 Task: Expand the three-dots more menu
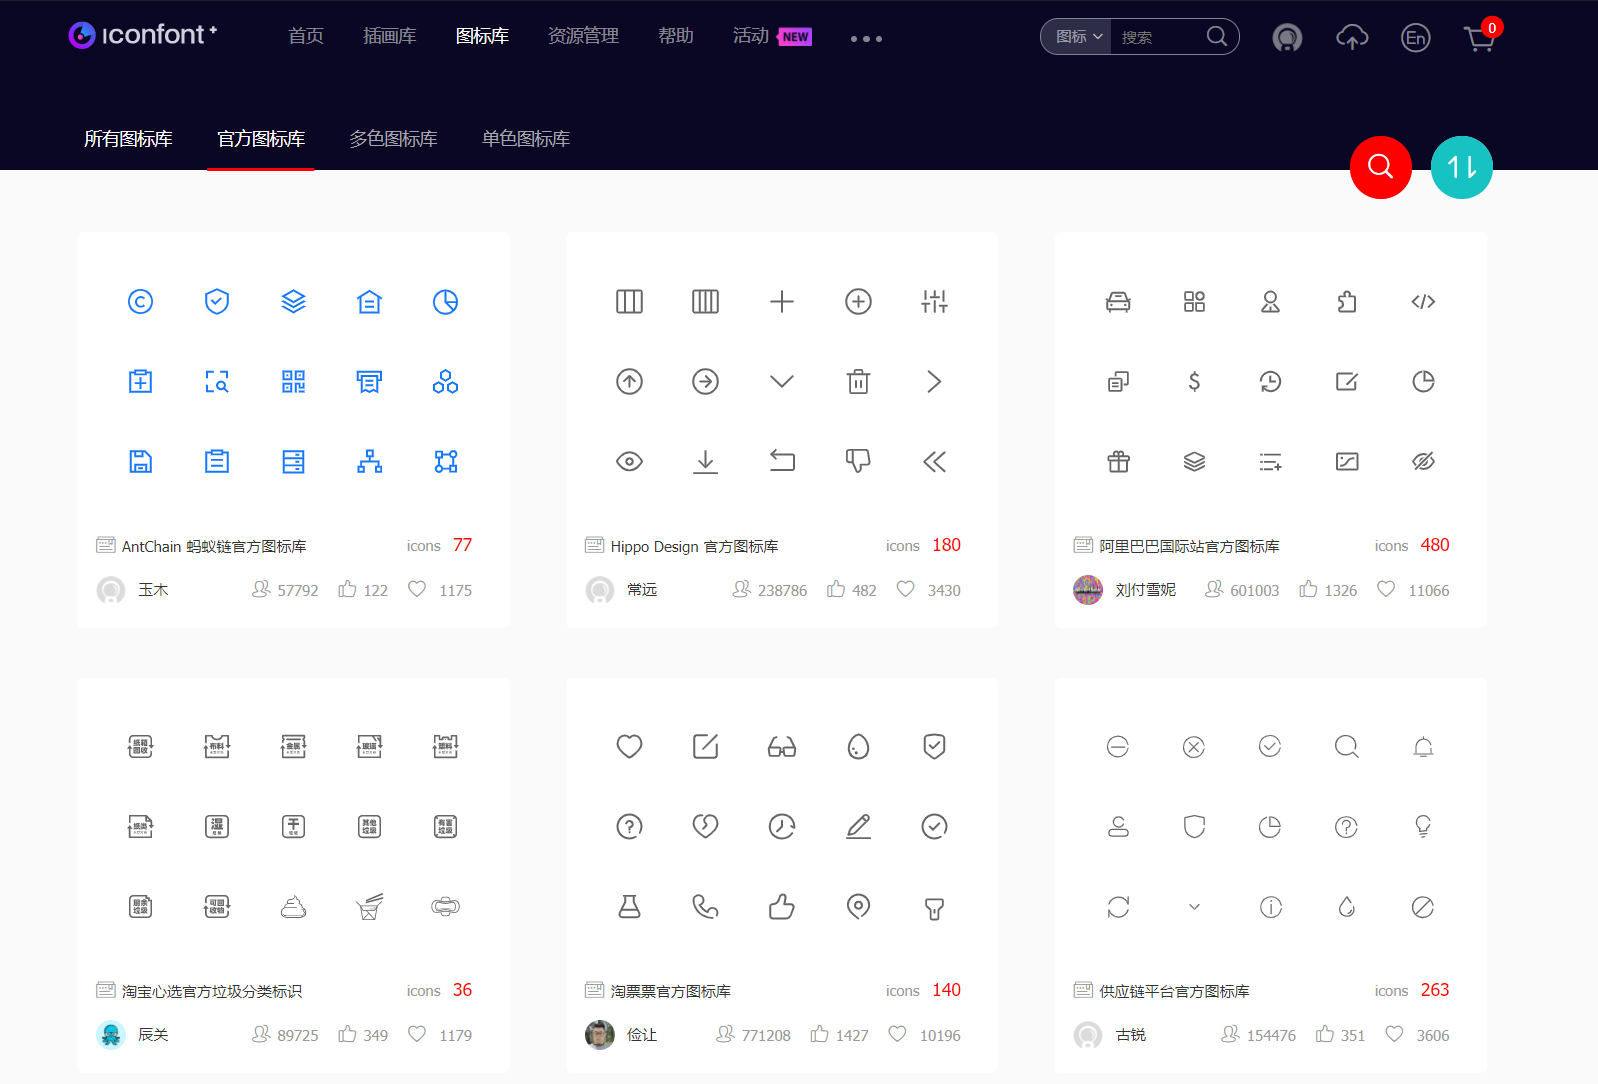pyautogui.click(x=866, y=39)
